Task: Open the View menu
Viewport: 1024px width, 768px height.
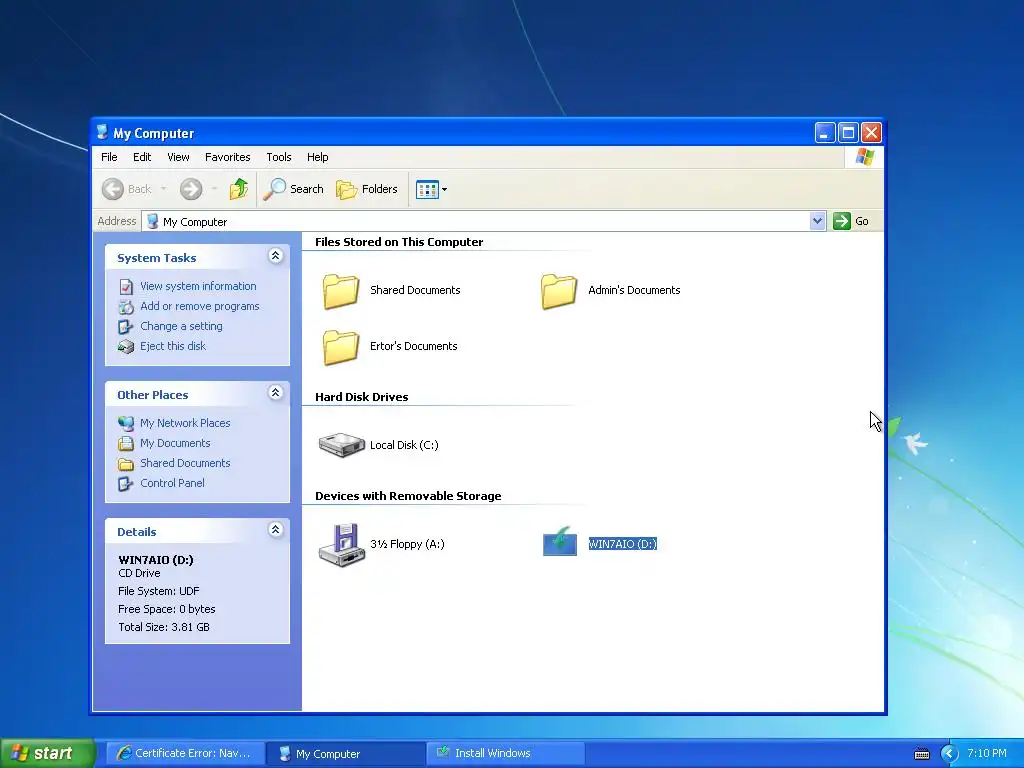Action: [178, 157]
